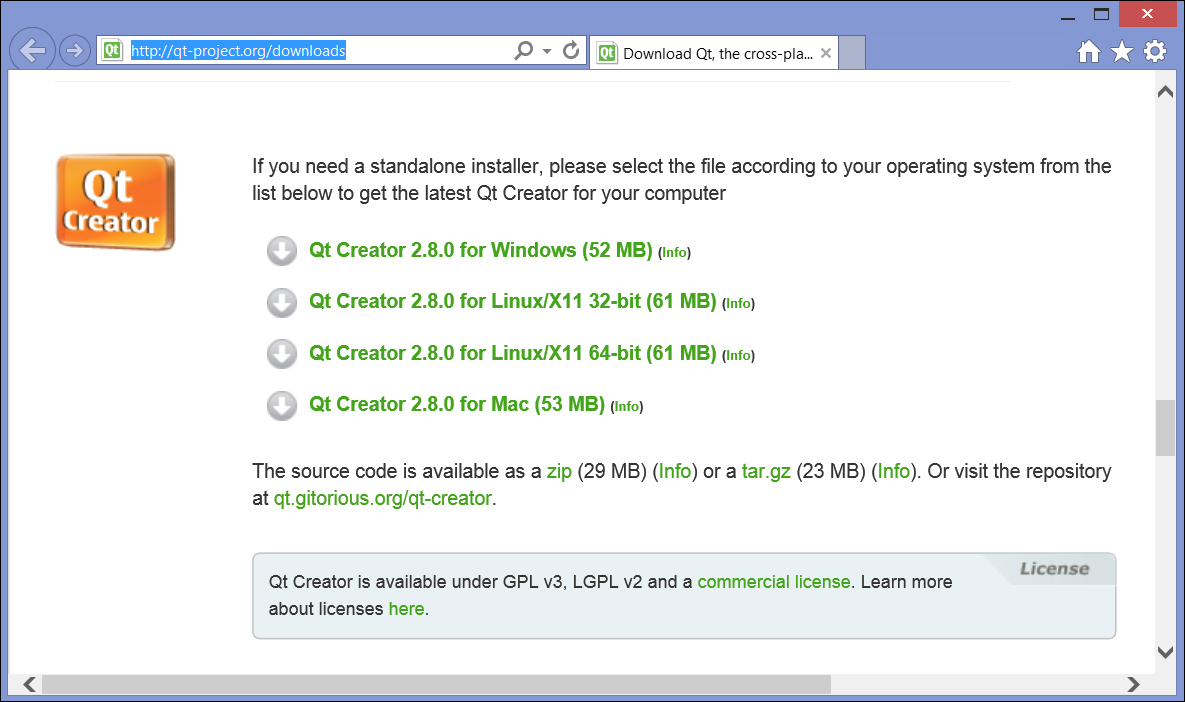Screen dimensions: 1185x702
Task: Open address bar autocomplete dropdown arrow
Action: [547, 51]
